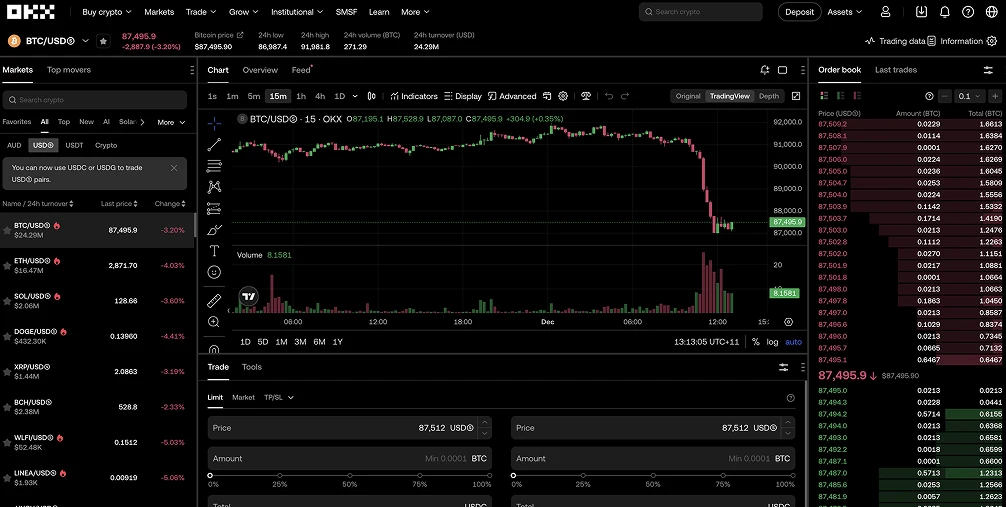Toggle auto scale on chart

pyautogui.click(x=794, y=342)
